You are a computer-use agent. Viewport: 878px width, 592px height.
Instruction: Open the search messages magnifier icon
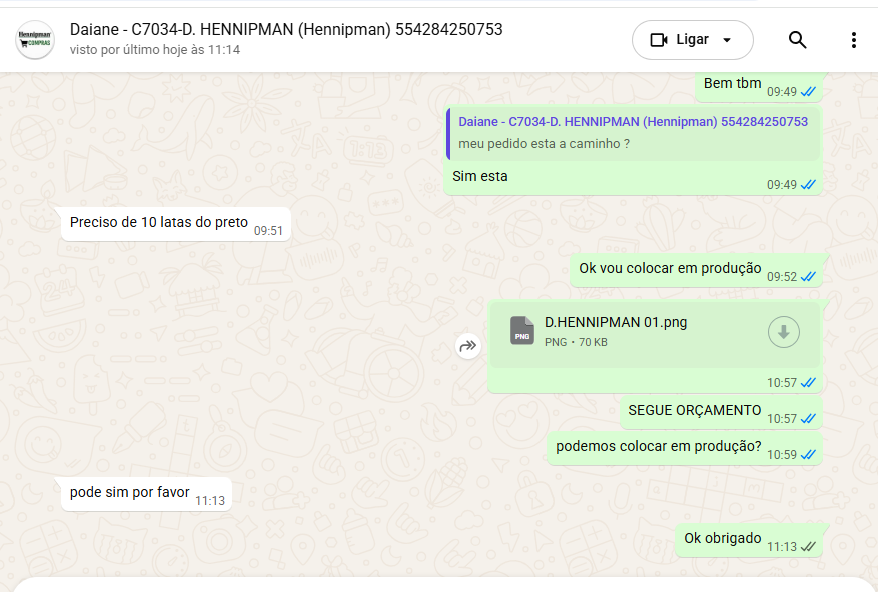tap(797, 40)
